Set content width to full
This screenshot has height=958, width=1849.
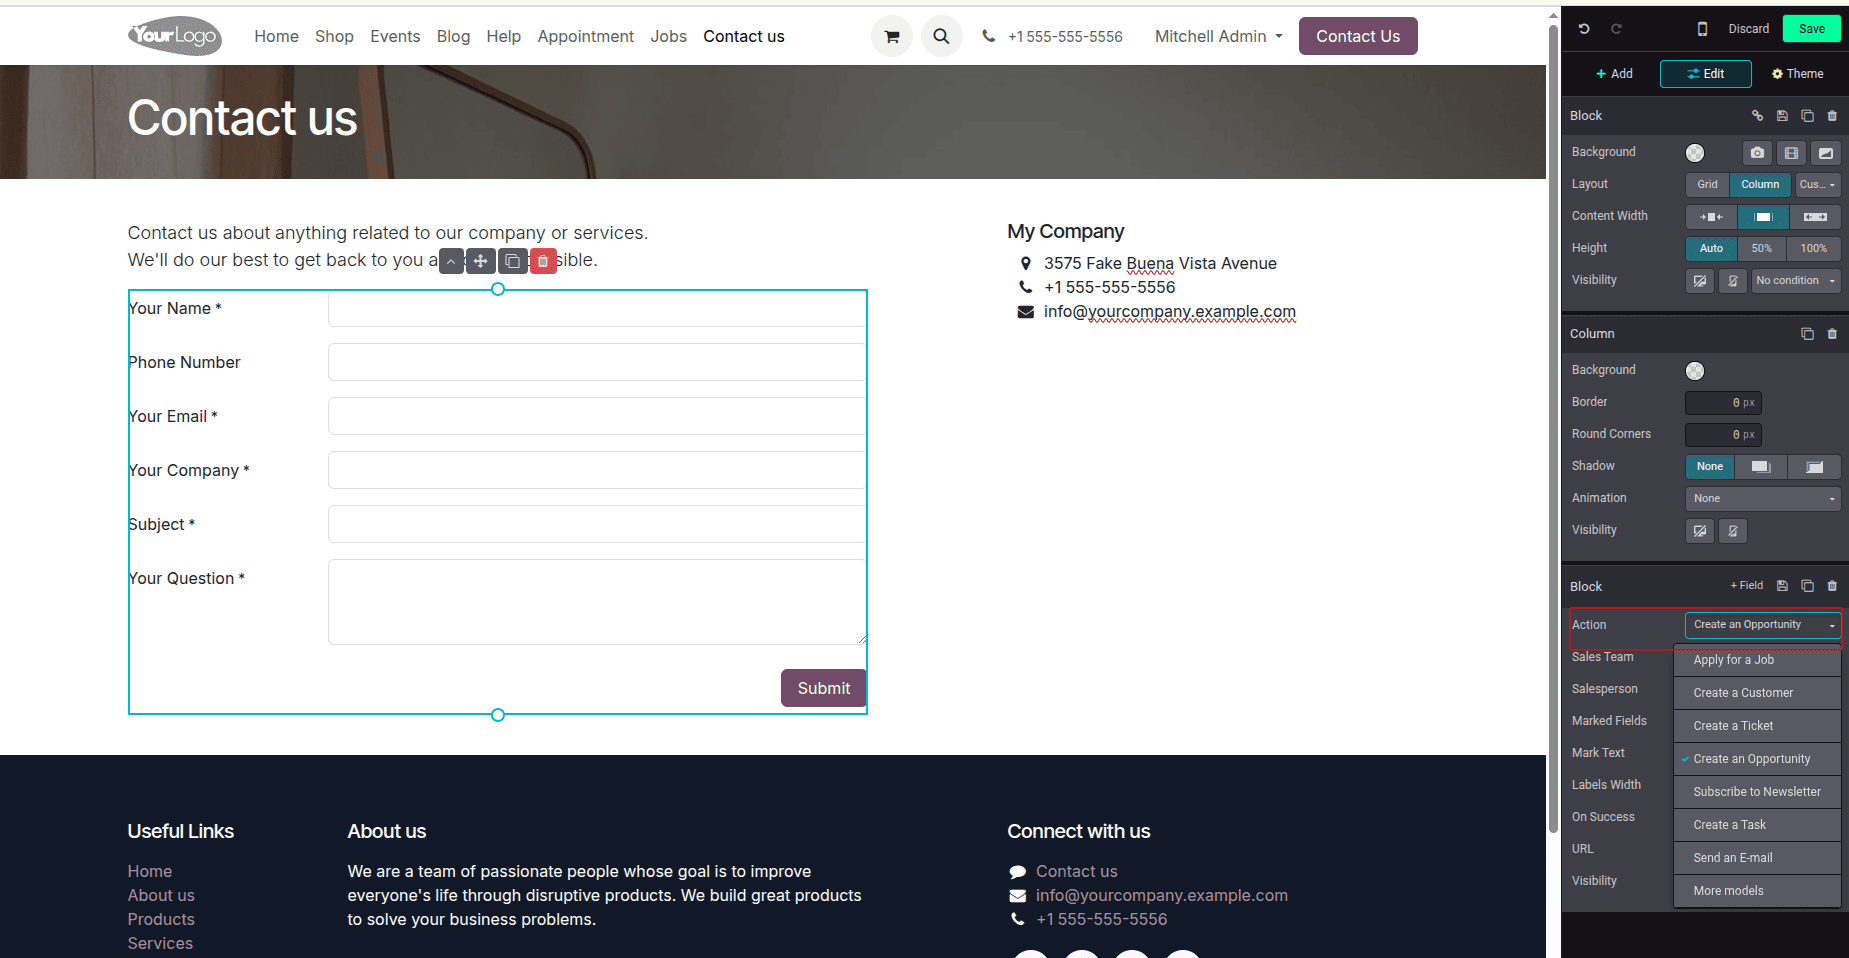[x=1815, y=217]
